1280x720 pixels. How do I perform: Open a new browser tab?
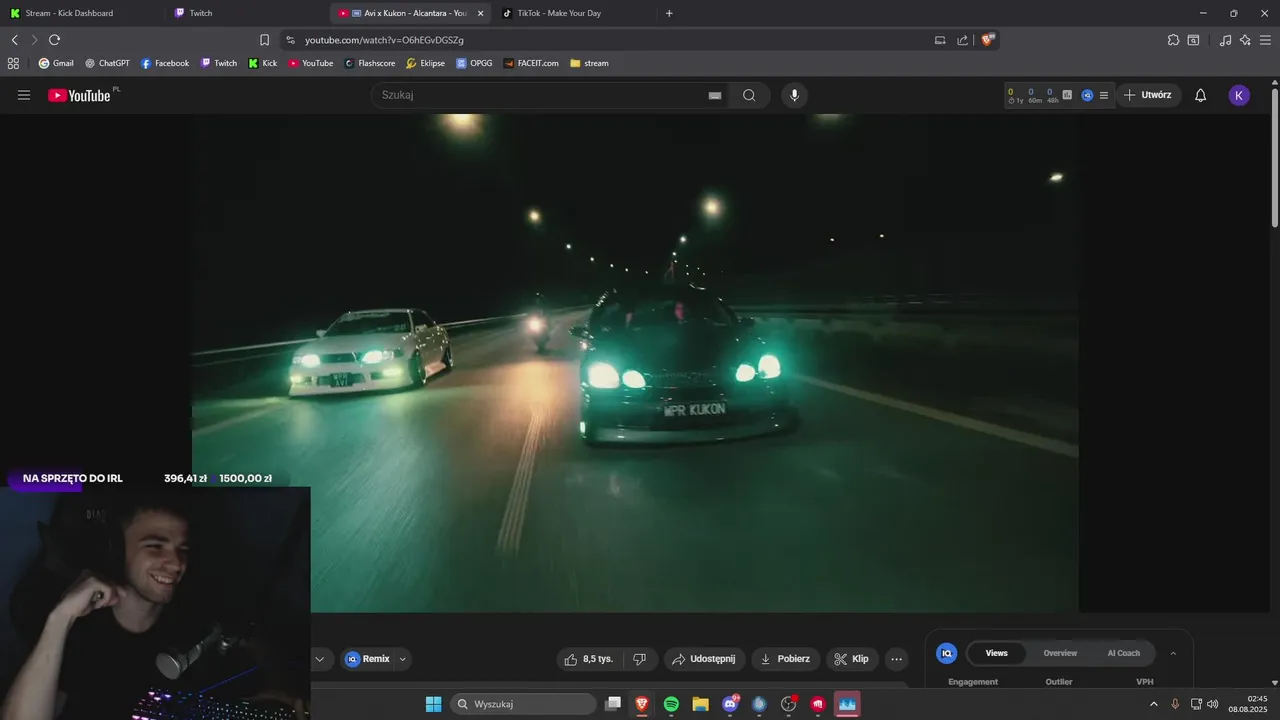[x=669, y=13]
